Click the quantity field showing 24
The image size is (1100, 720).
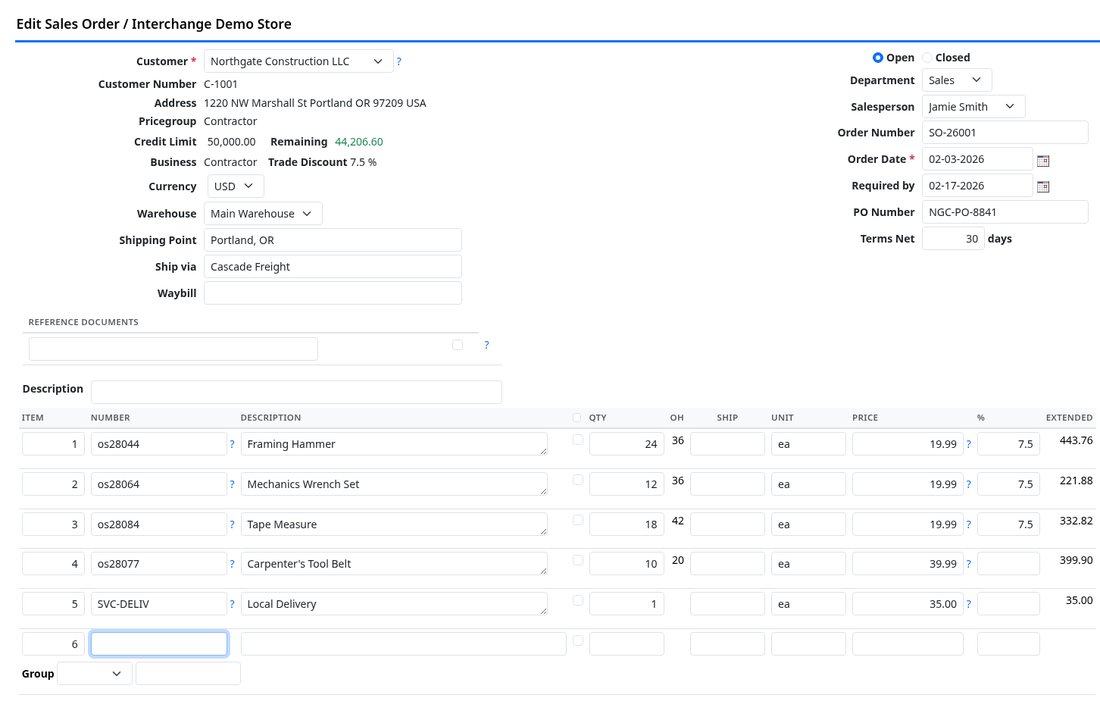point(626,444)
